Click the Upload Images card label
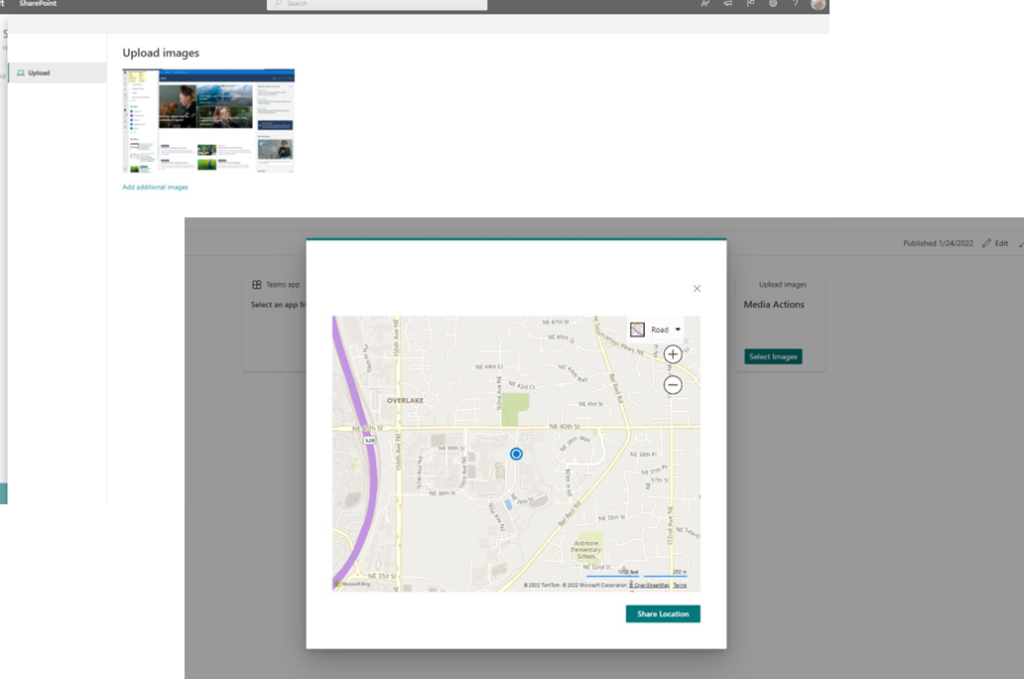This screenshot has width=1024, height=679. [x=782, y=285]
